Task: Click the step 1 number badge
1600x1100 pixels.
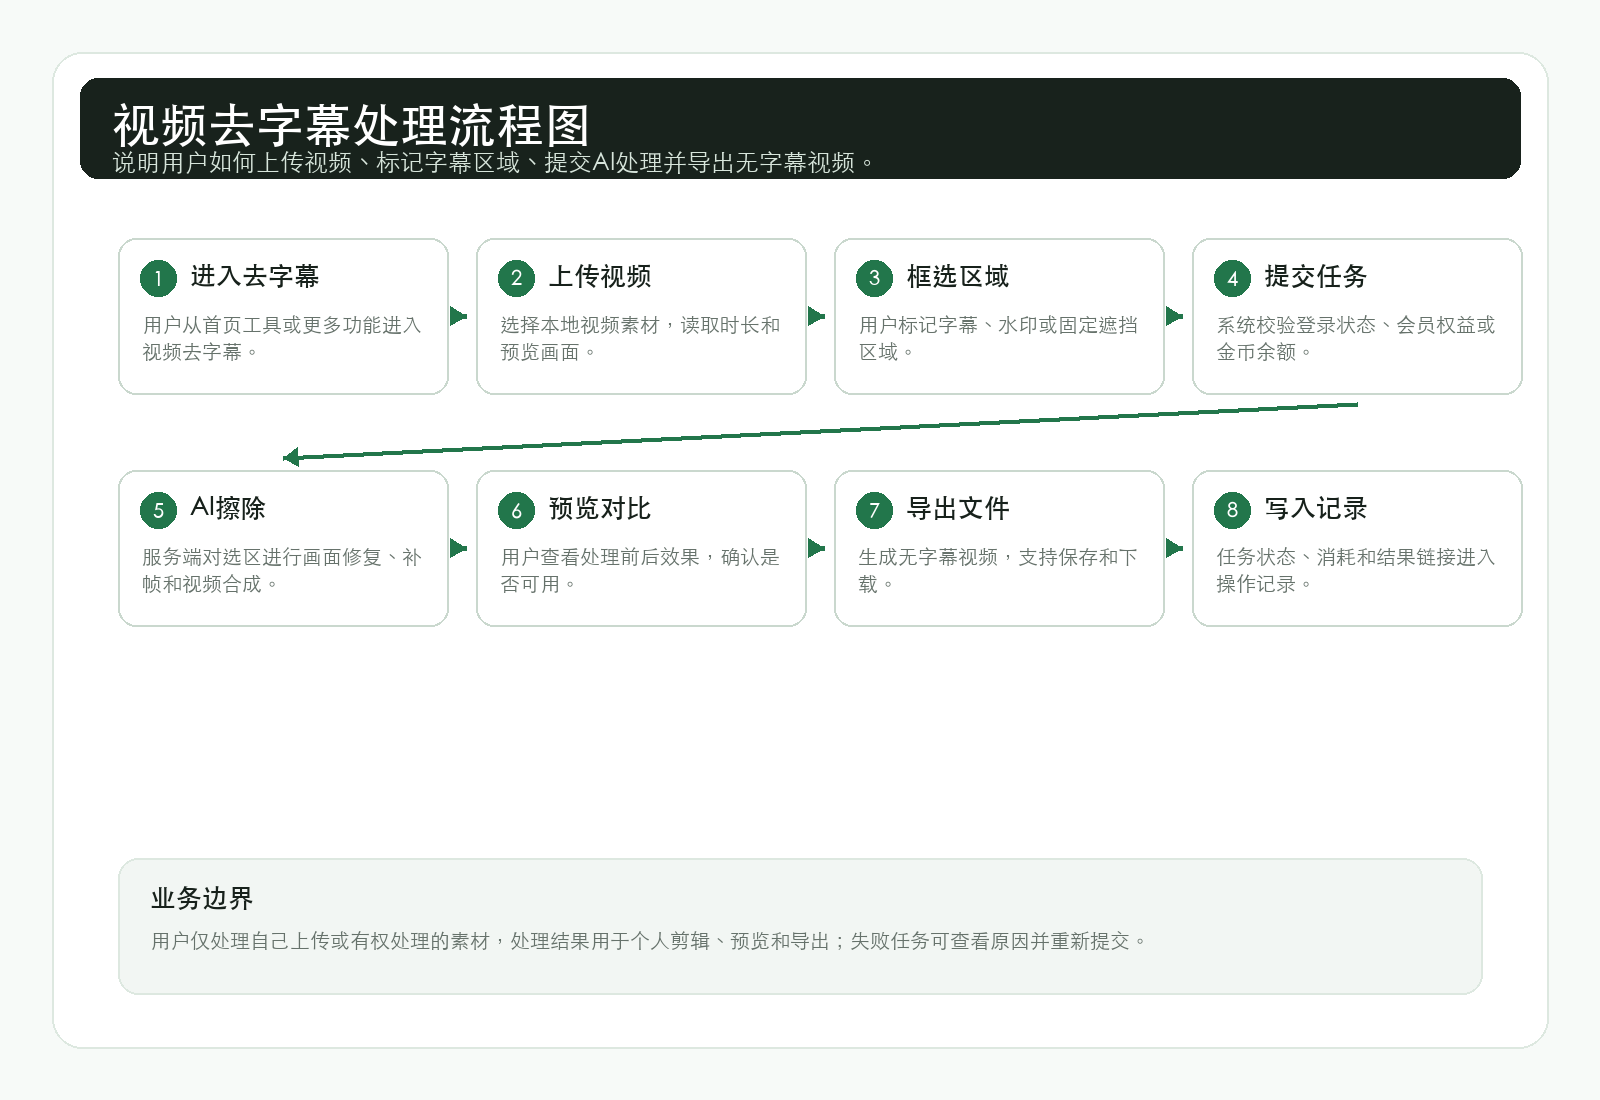Action: (x=158, y=278)
